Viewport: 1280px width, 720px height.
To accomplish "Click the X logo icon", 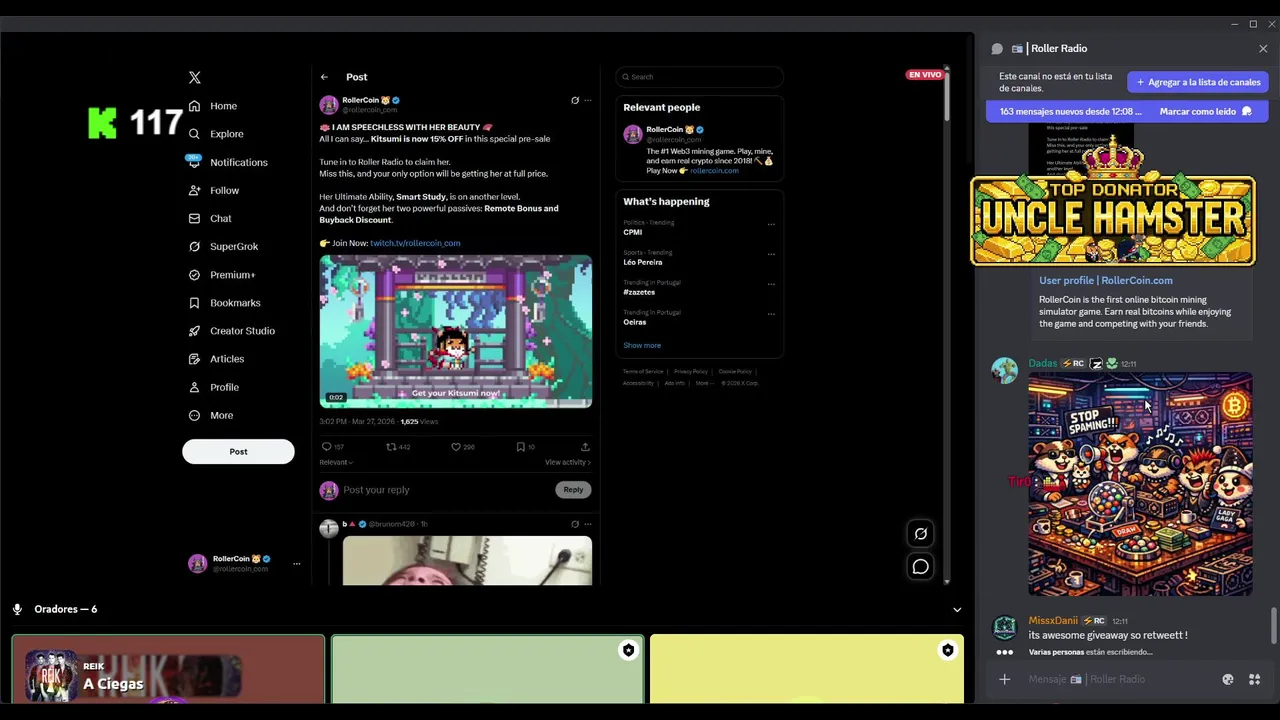I will [195, 77].
